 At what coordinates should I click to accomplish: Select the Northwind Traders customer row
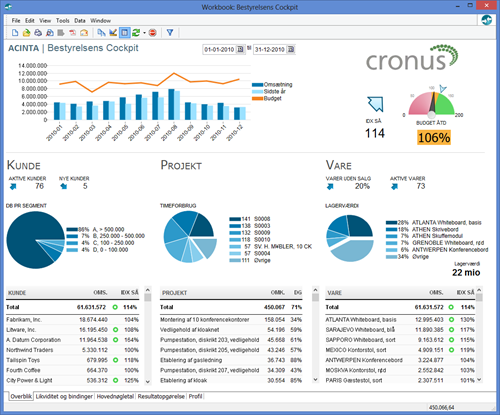tap(73, 350)
